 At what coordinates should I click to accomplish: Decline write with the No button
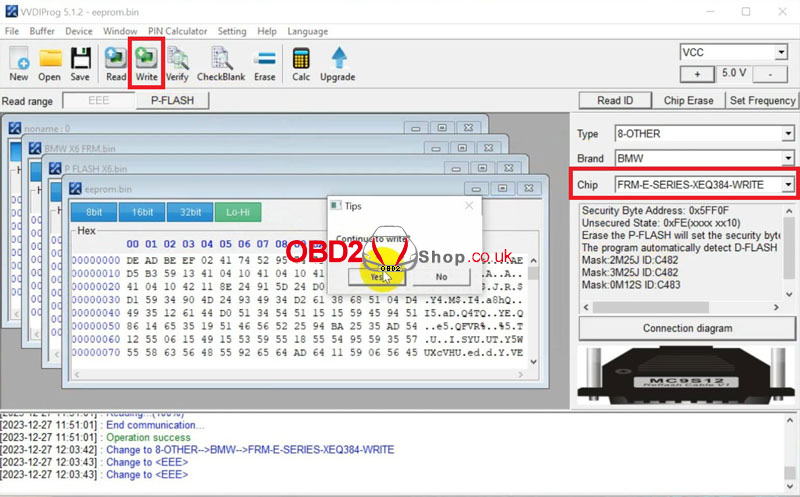tap(441, 277)
